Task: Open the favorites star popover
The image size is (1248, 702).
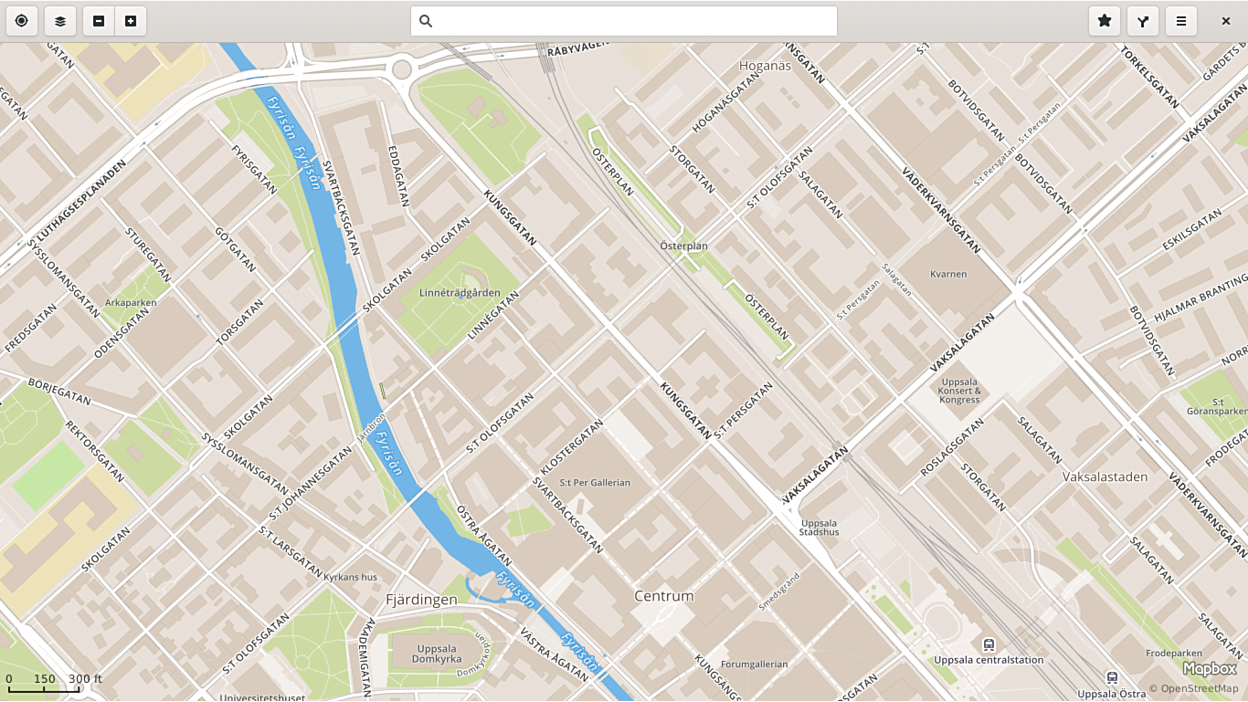Action: 1104,21
